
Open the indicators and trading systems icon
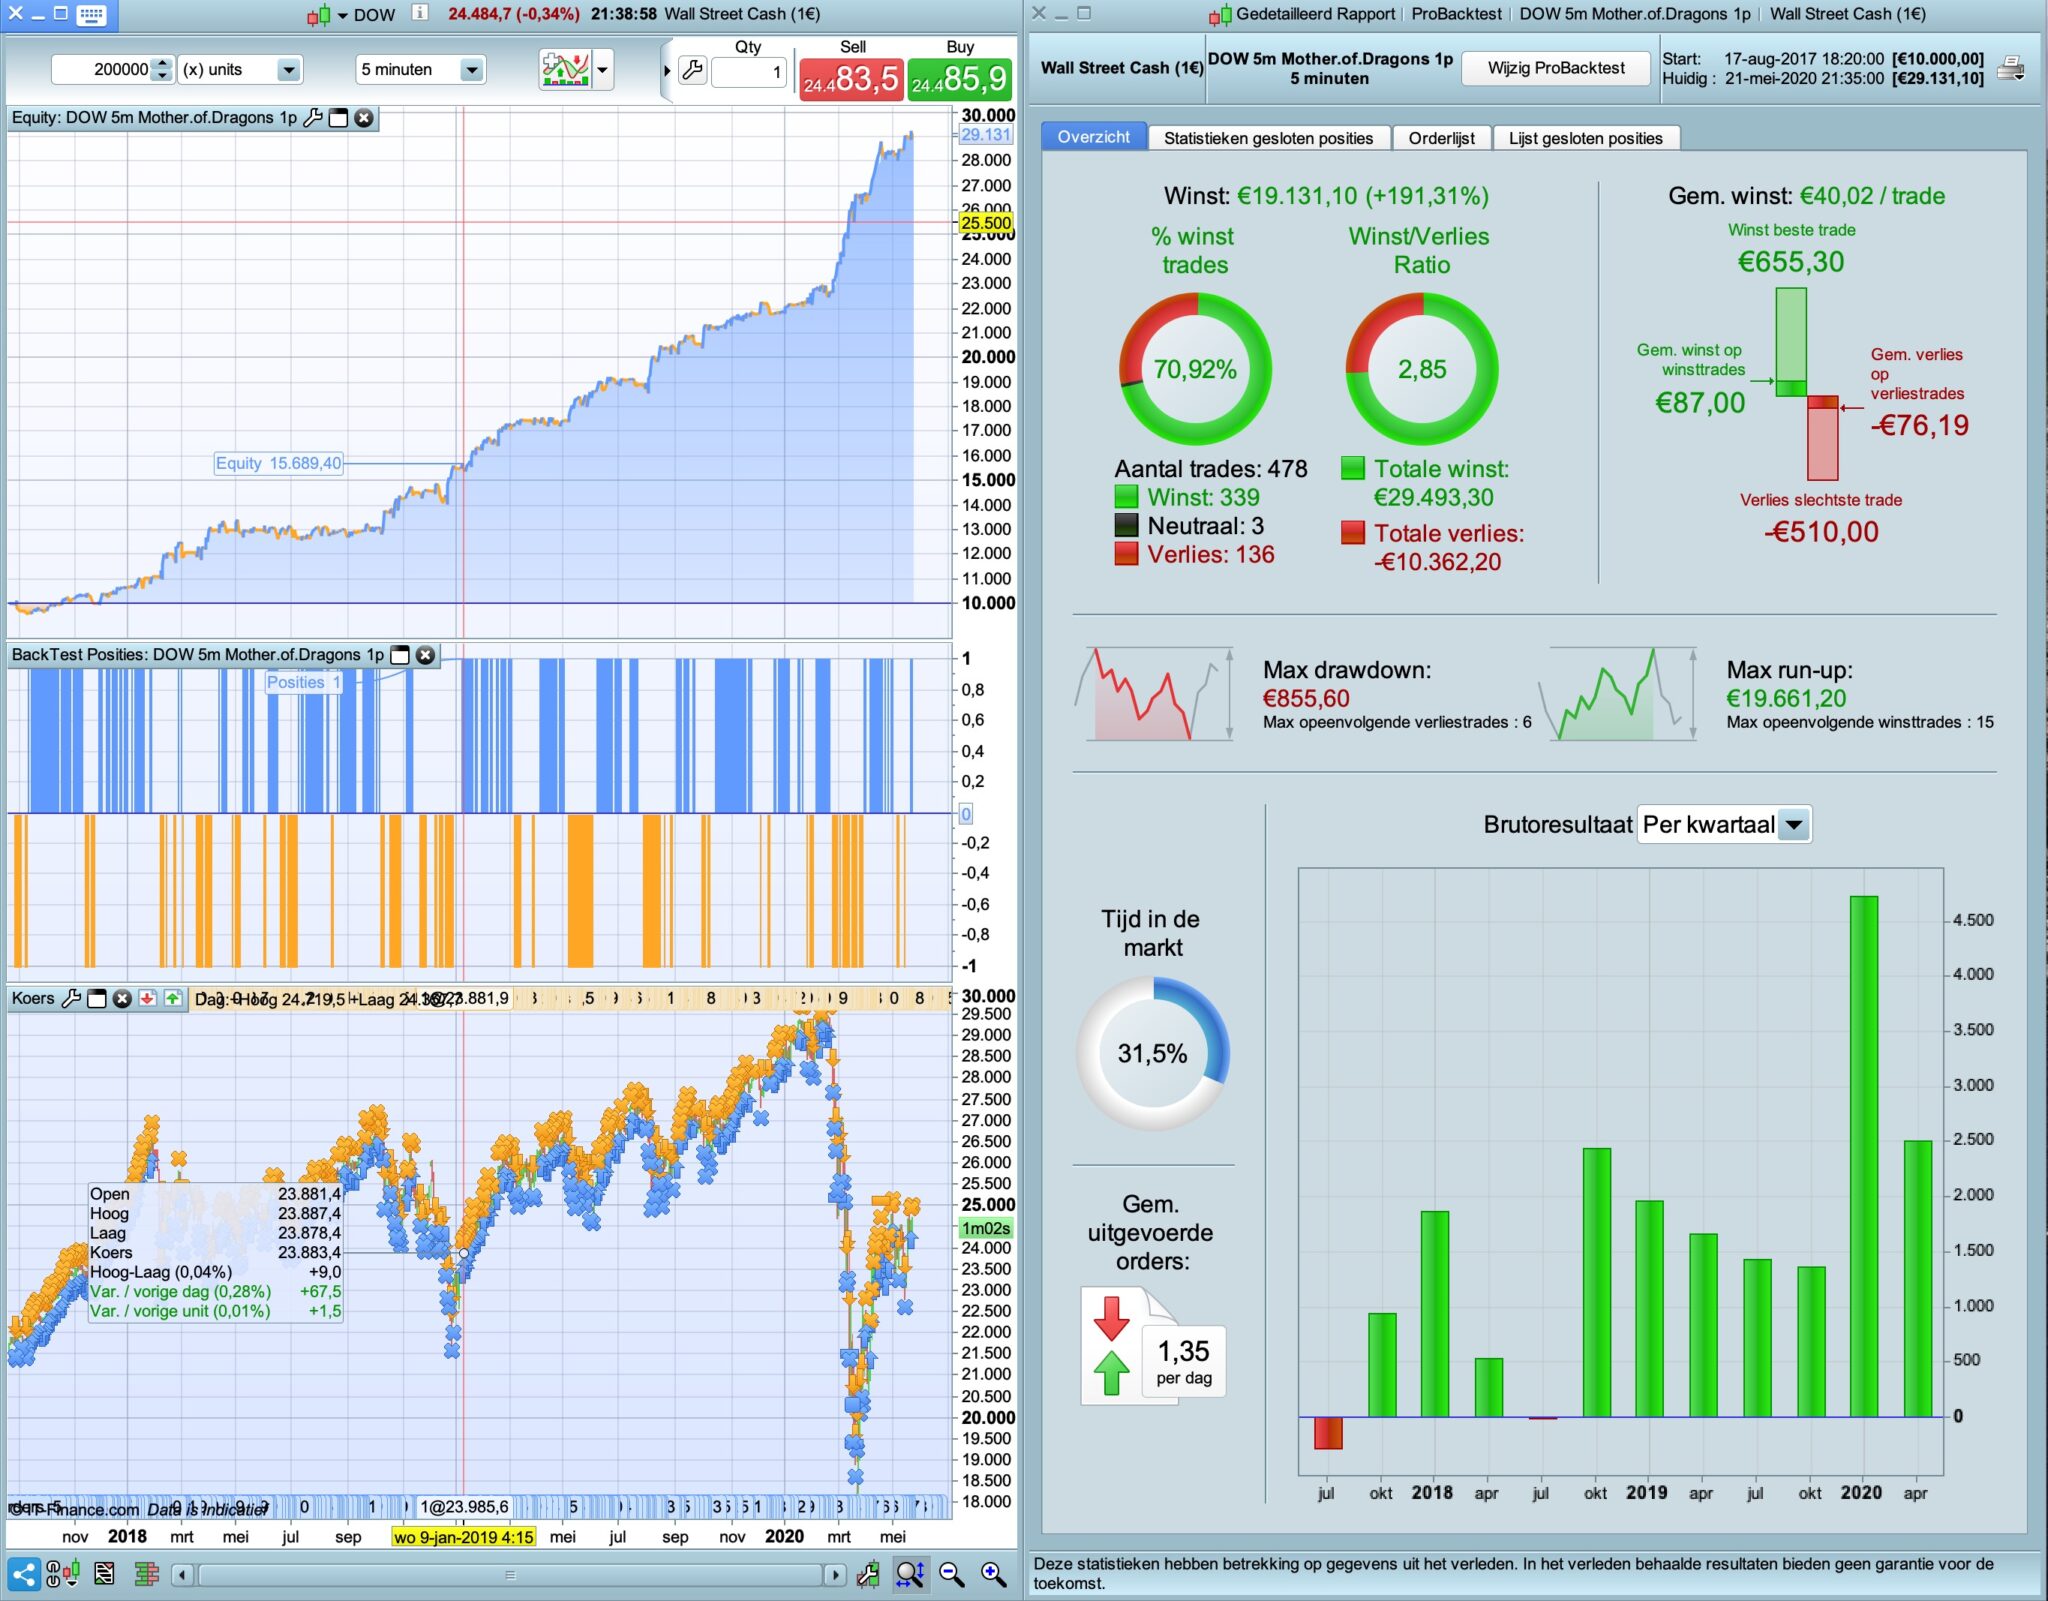pyautogui.click(x=565, y=69)
